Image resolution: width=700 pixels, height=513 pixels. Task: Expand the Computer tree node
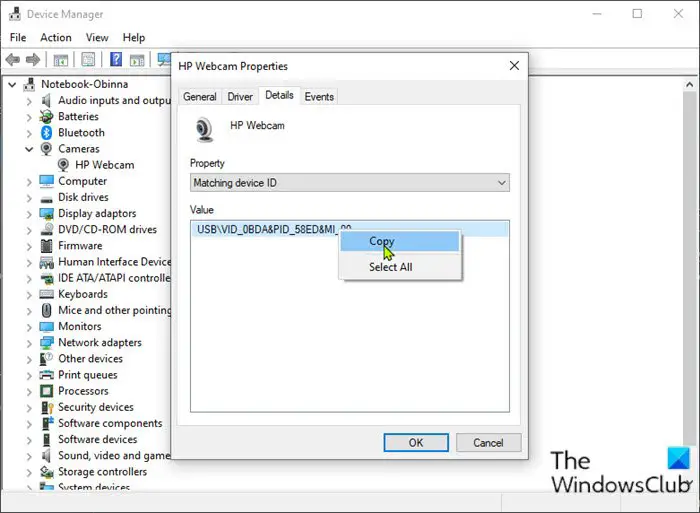[29, 182]
